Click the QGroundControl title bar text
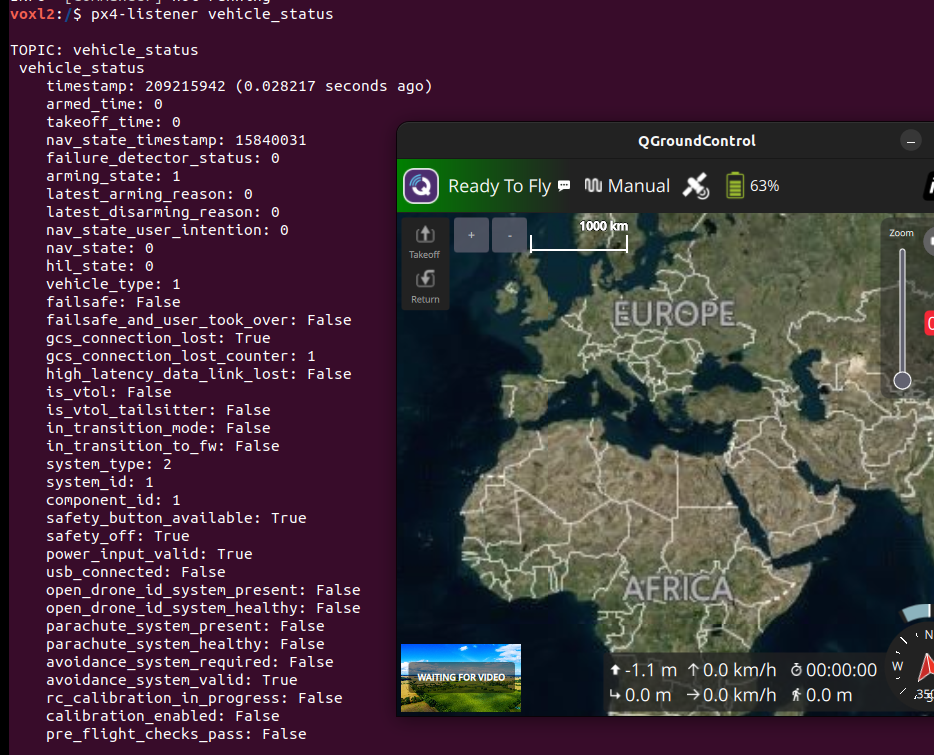This screenshot has width=934, height=755. 696,141
